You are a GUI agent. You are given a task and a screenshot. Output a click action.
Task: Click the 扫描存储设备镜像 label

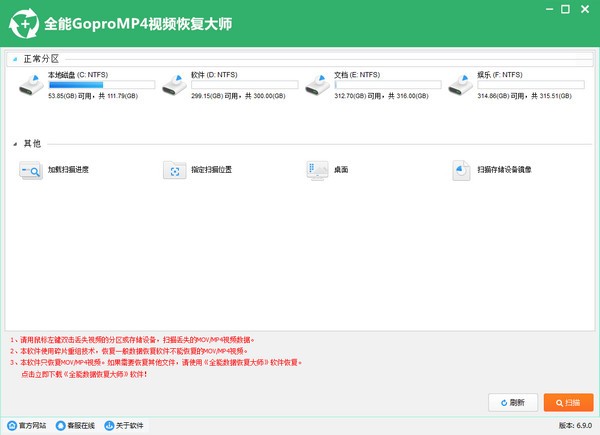[504, 169]
